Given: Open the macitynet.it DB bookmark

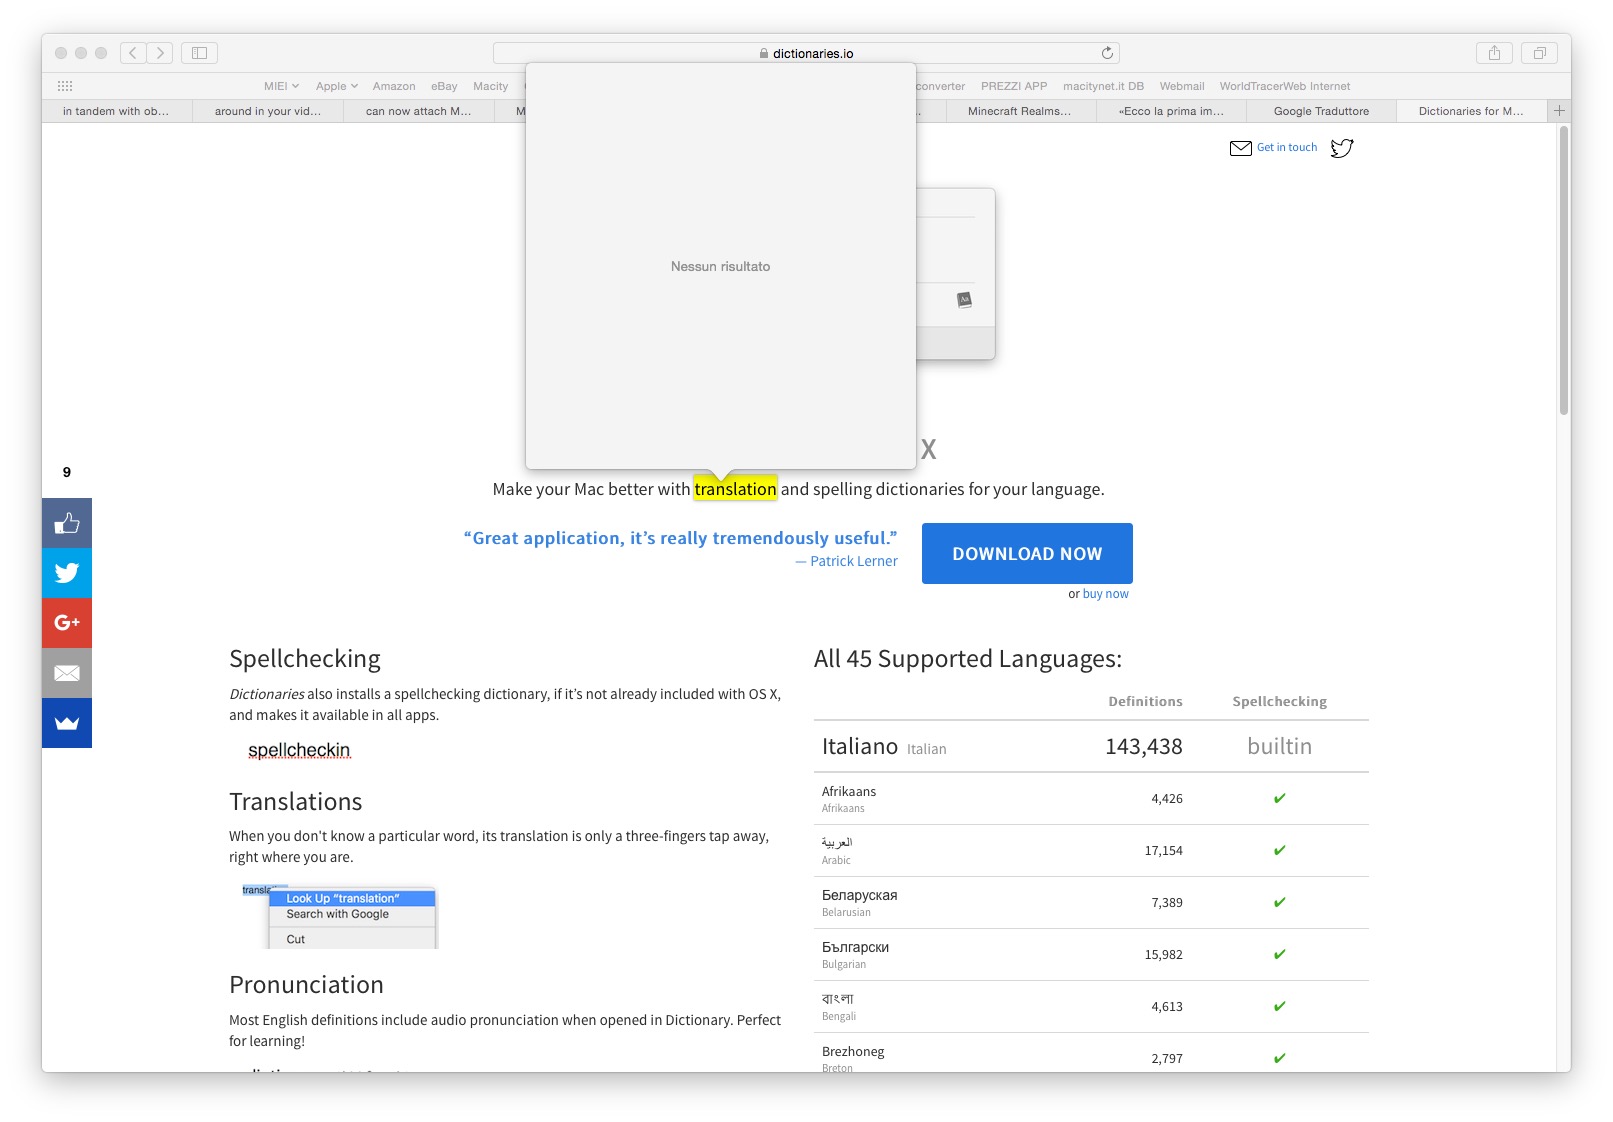Looking at the screenshot, I should [x=1103, y=86].
